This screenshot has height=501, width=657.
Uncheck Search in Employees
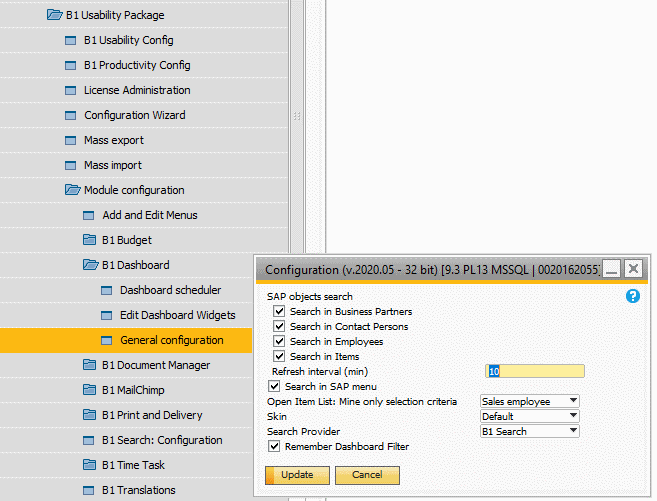coord(279,341)
